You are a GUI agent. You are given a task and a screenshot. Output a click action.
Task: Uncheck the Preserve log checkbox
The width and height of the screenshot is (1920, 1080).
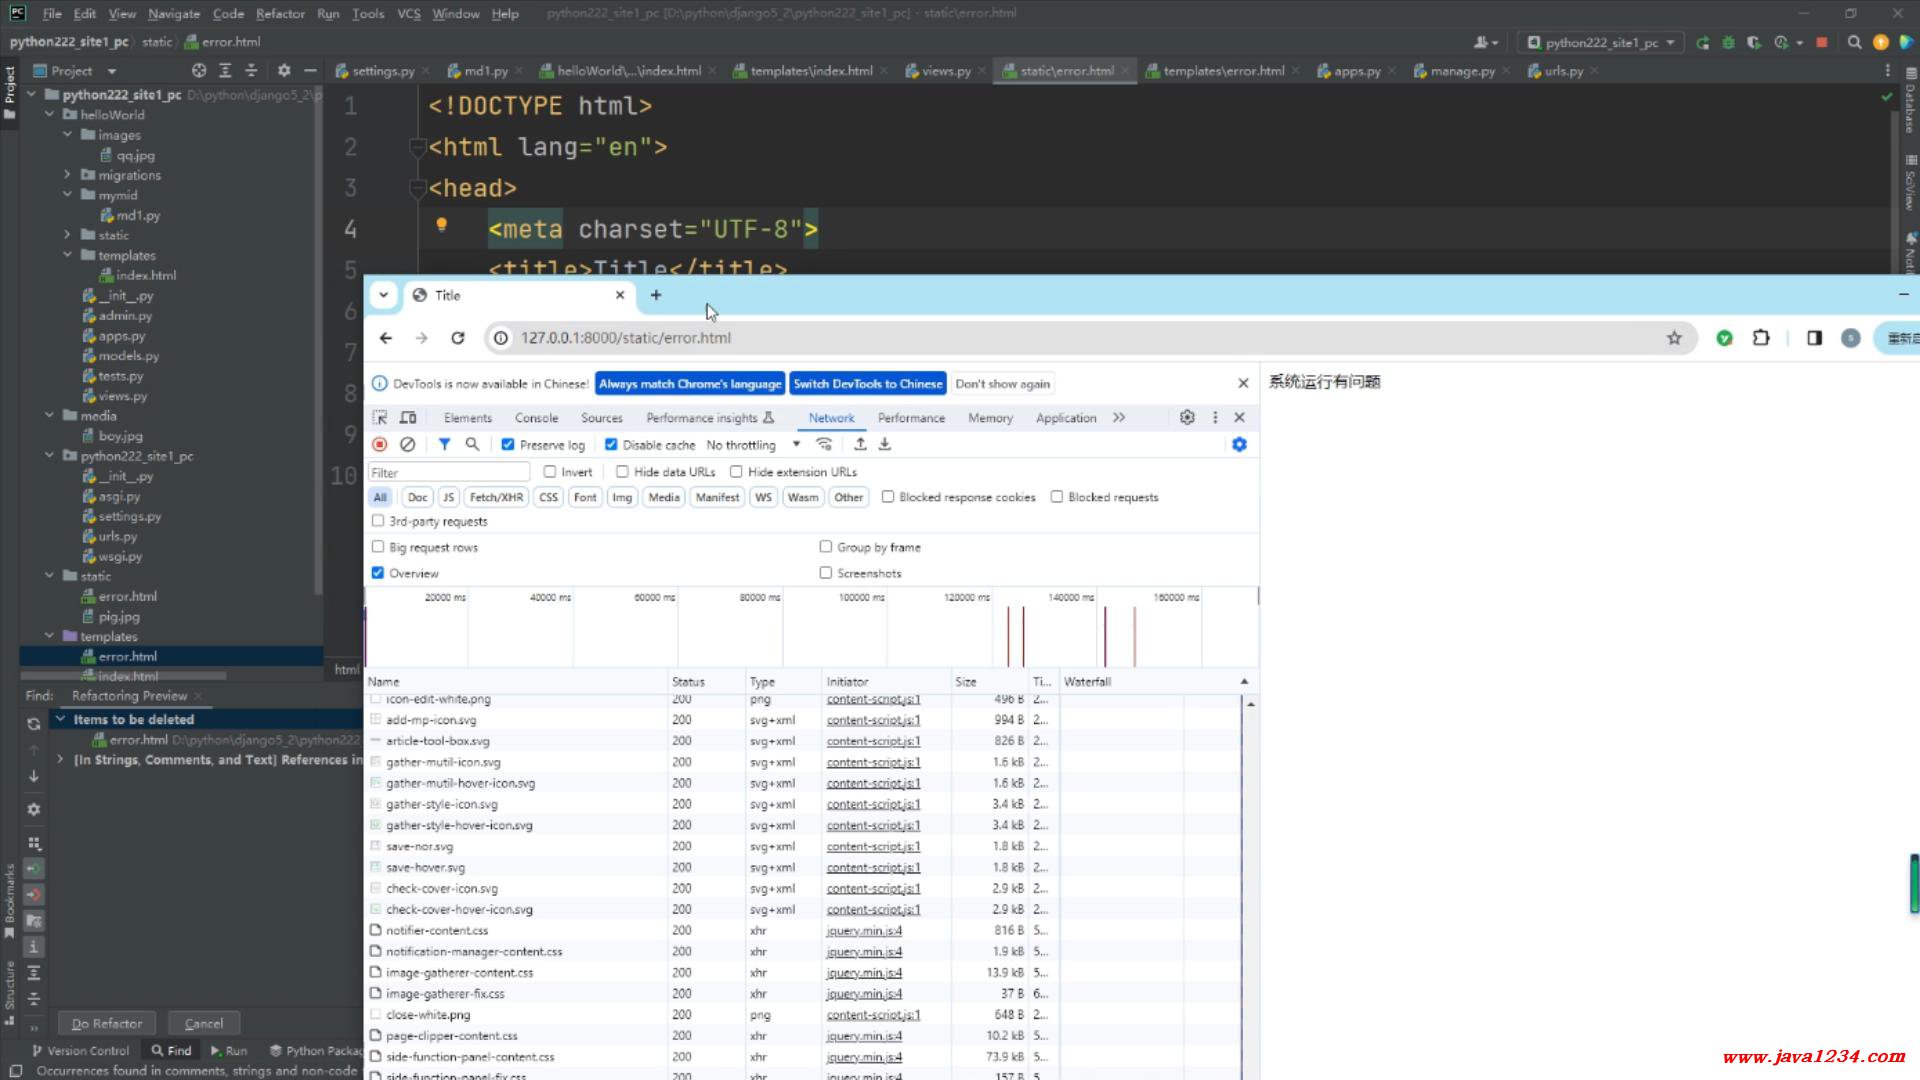click(508, 445)
